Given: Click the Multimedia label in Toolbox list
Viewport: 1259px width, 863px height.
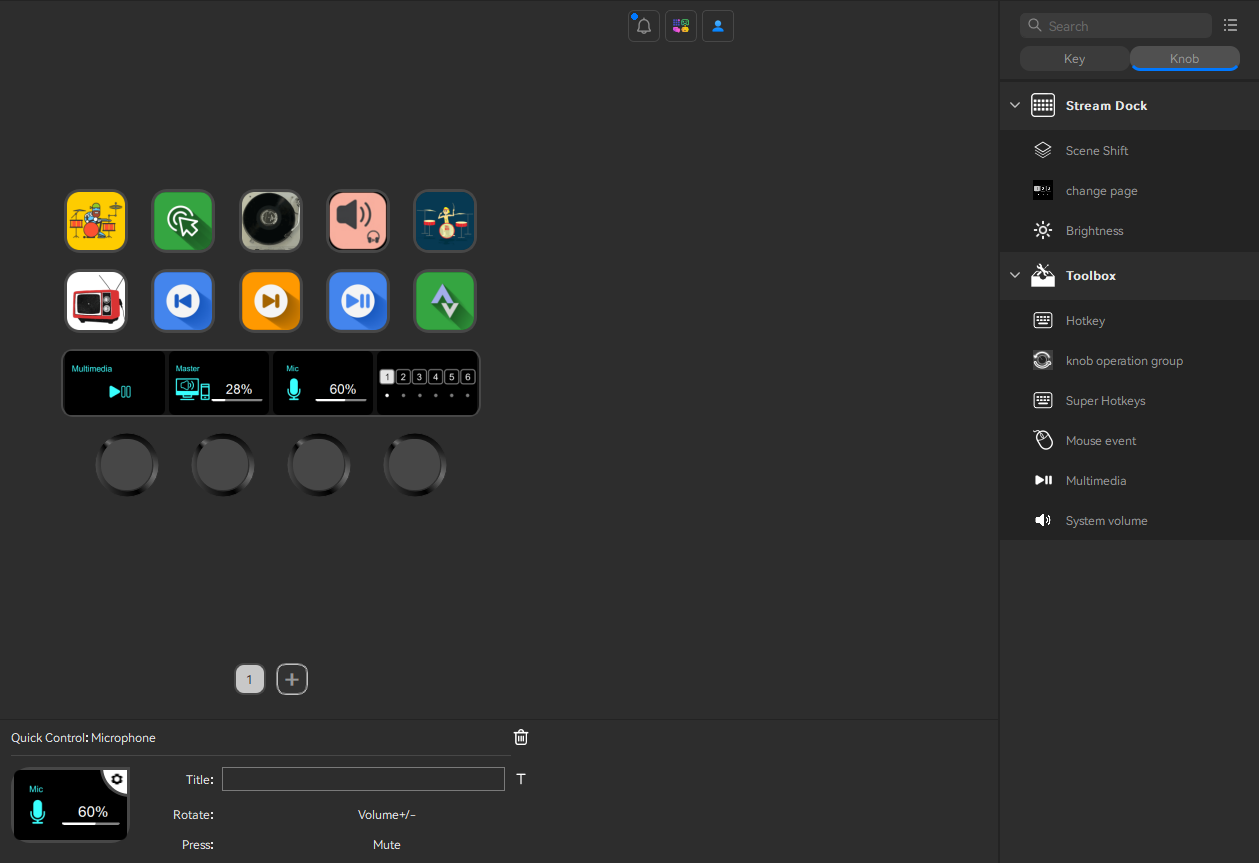Looking at the screenshot, I should [x=1096, y=480].
